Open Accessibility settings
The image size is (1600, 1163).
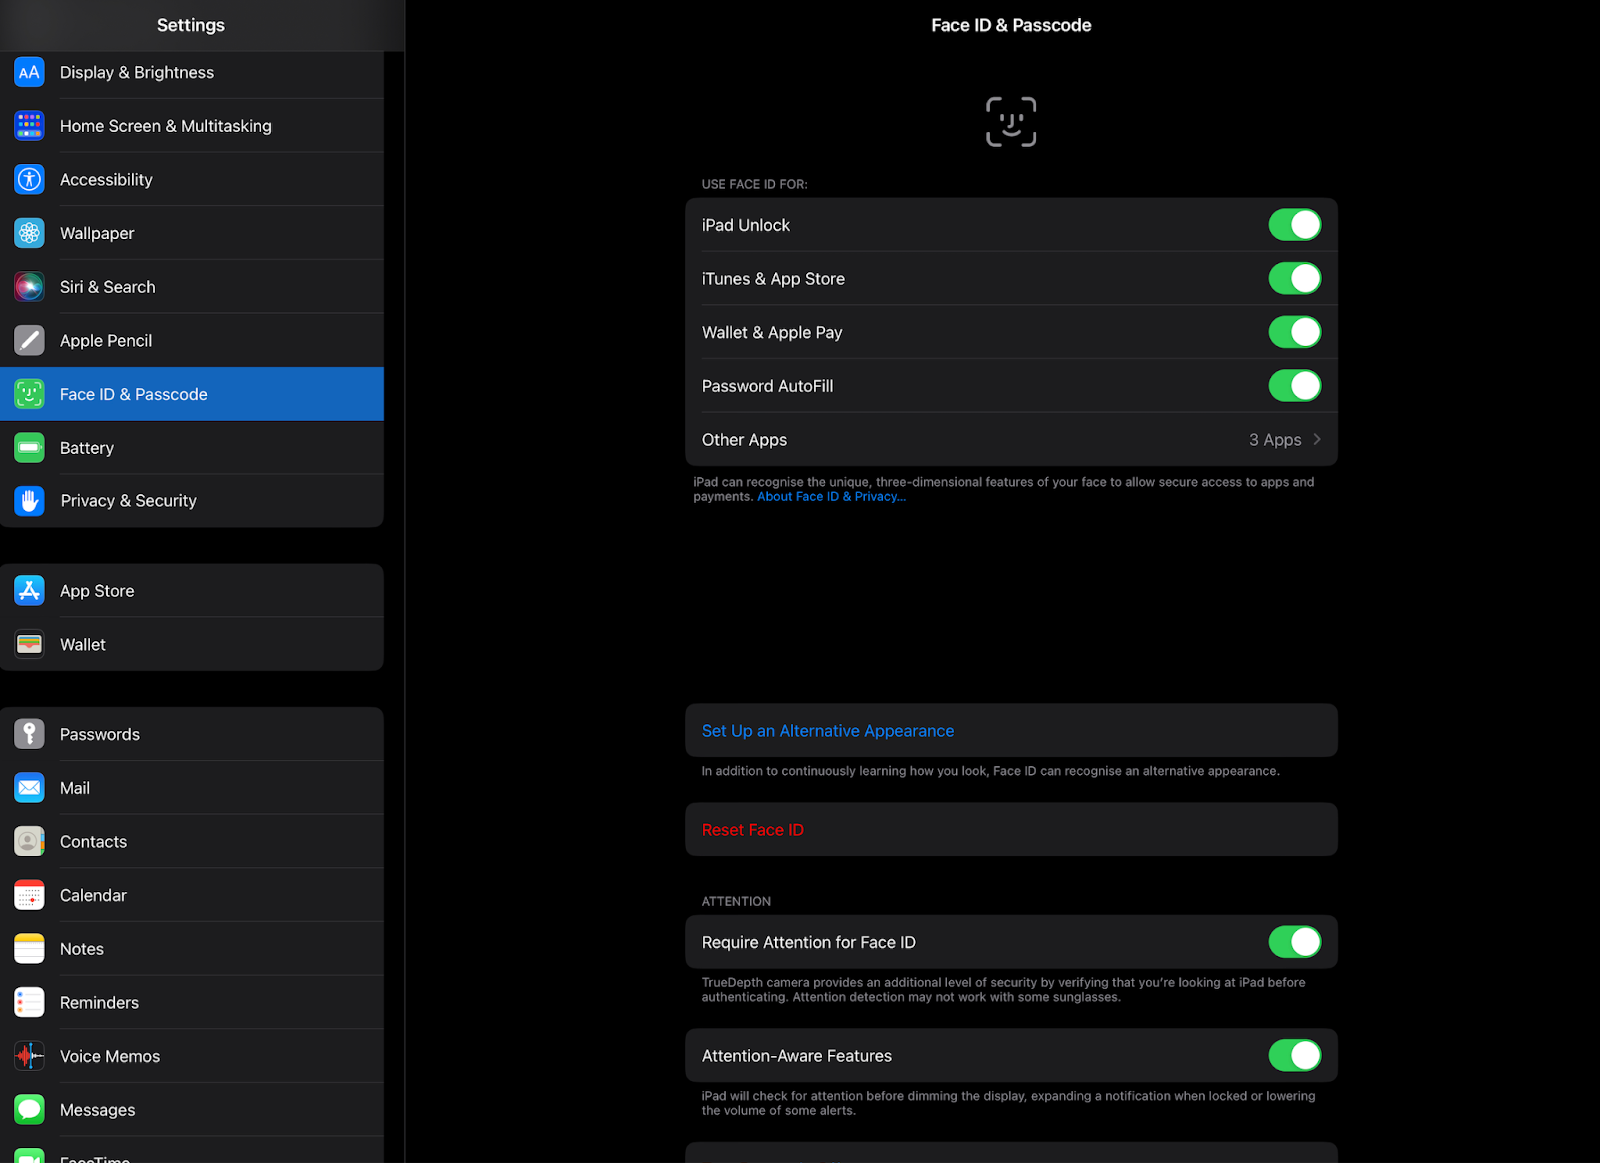[192, 180]
